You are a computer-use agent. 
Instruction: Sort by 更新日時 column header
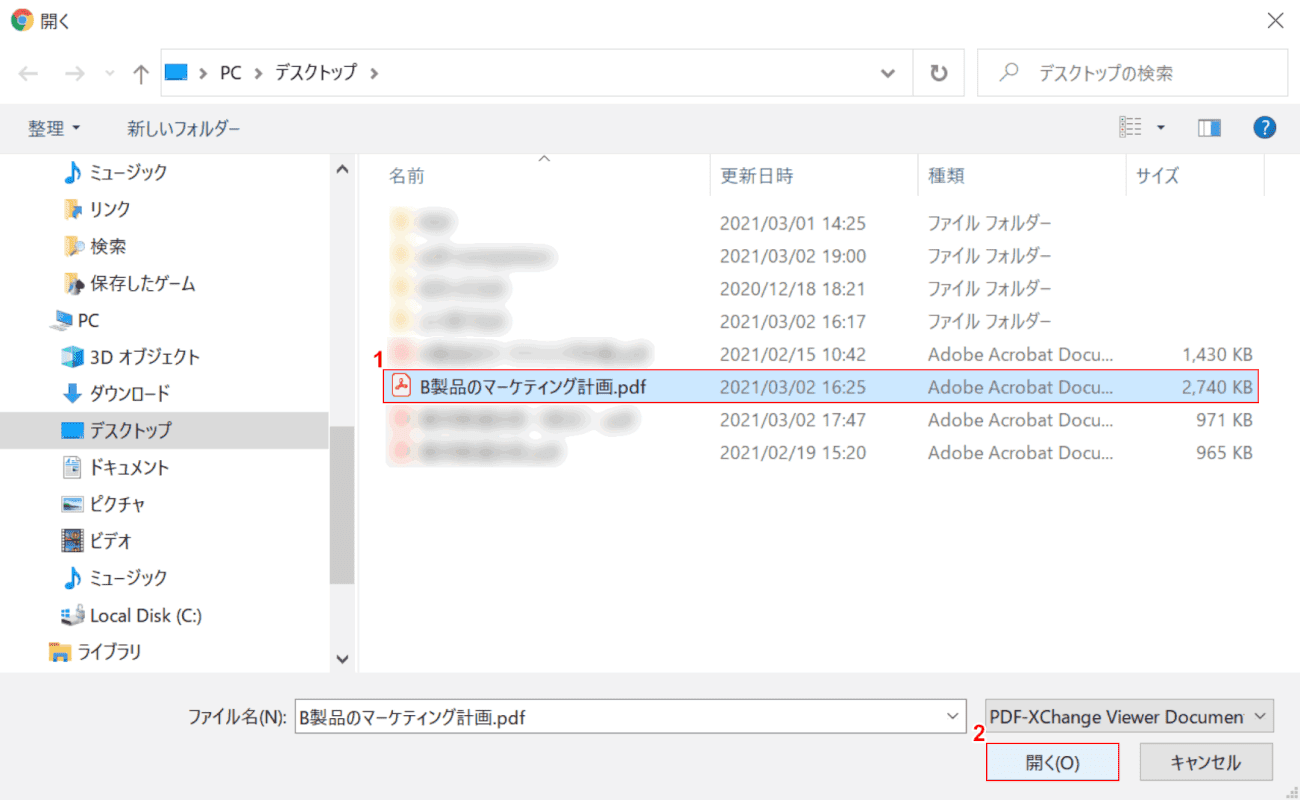[757, 176]
